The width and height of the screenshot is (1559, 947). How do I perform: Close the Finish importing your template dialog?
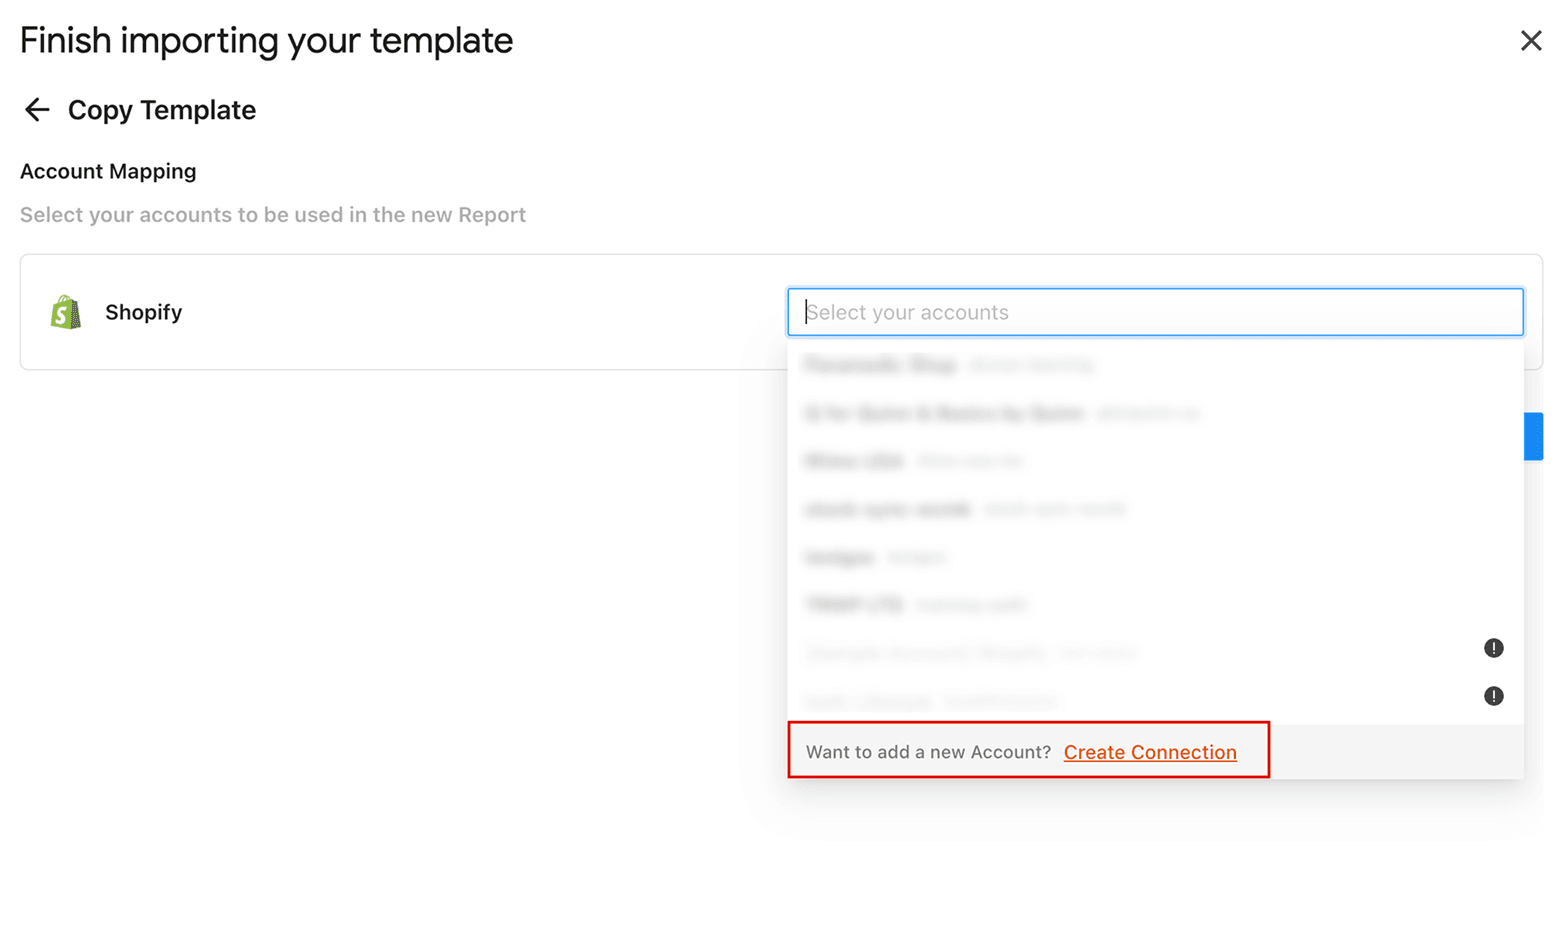point(1531,41)
